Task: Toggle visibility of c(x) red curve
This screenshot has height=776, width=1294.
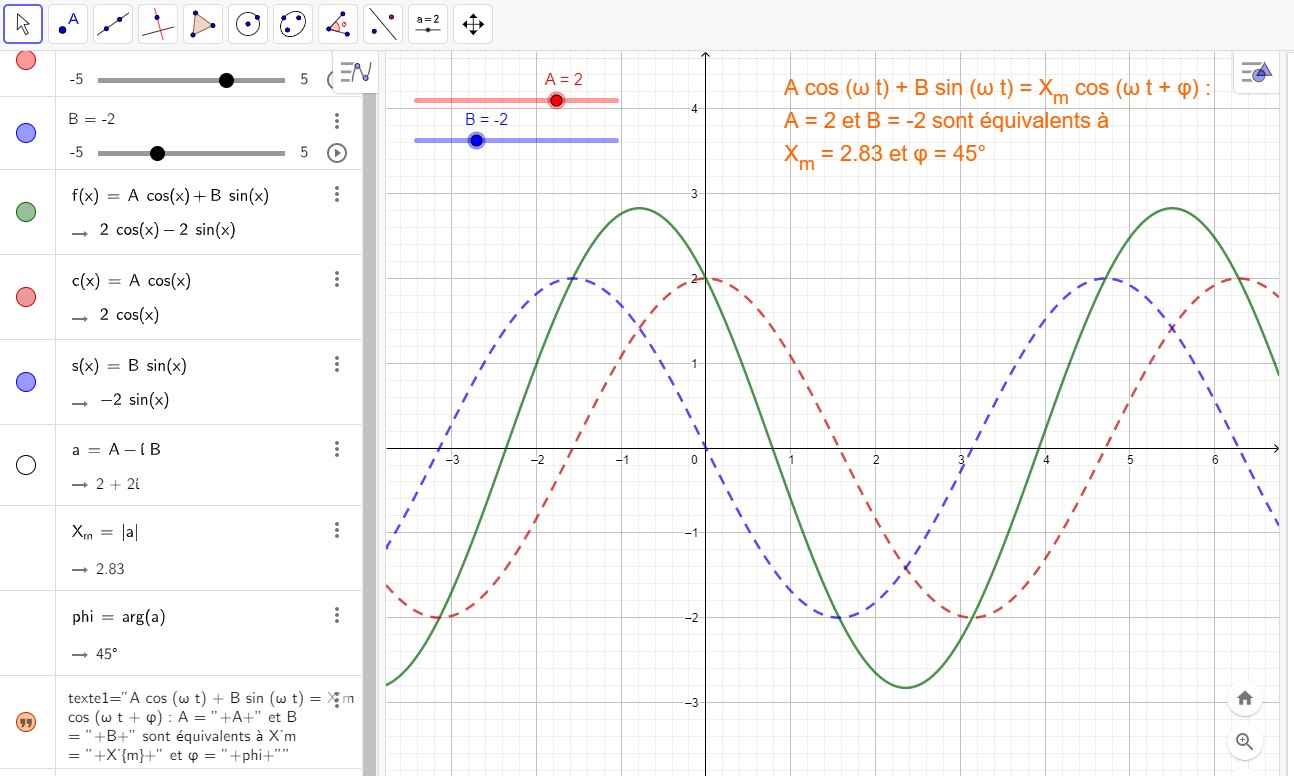Action: pos(27,297)
